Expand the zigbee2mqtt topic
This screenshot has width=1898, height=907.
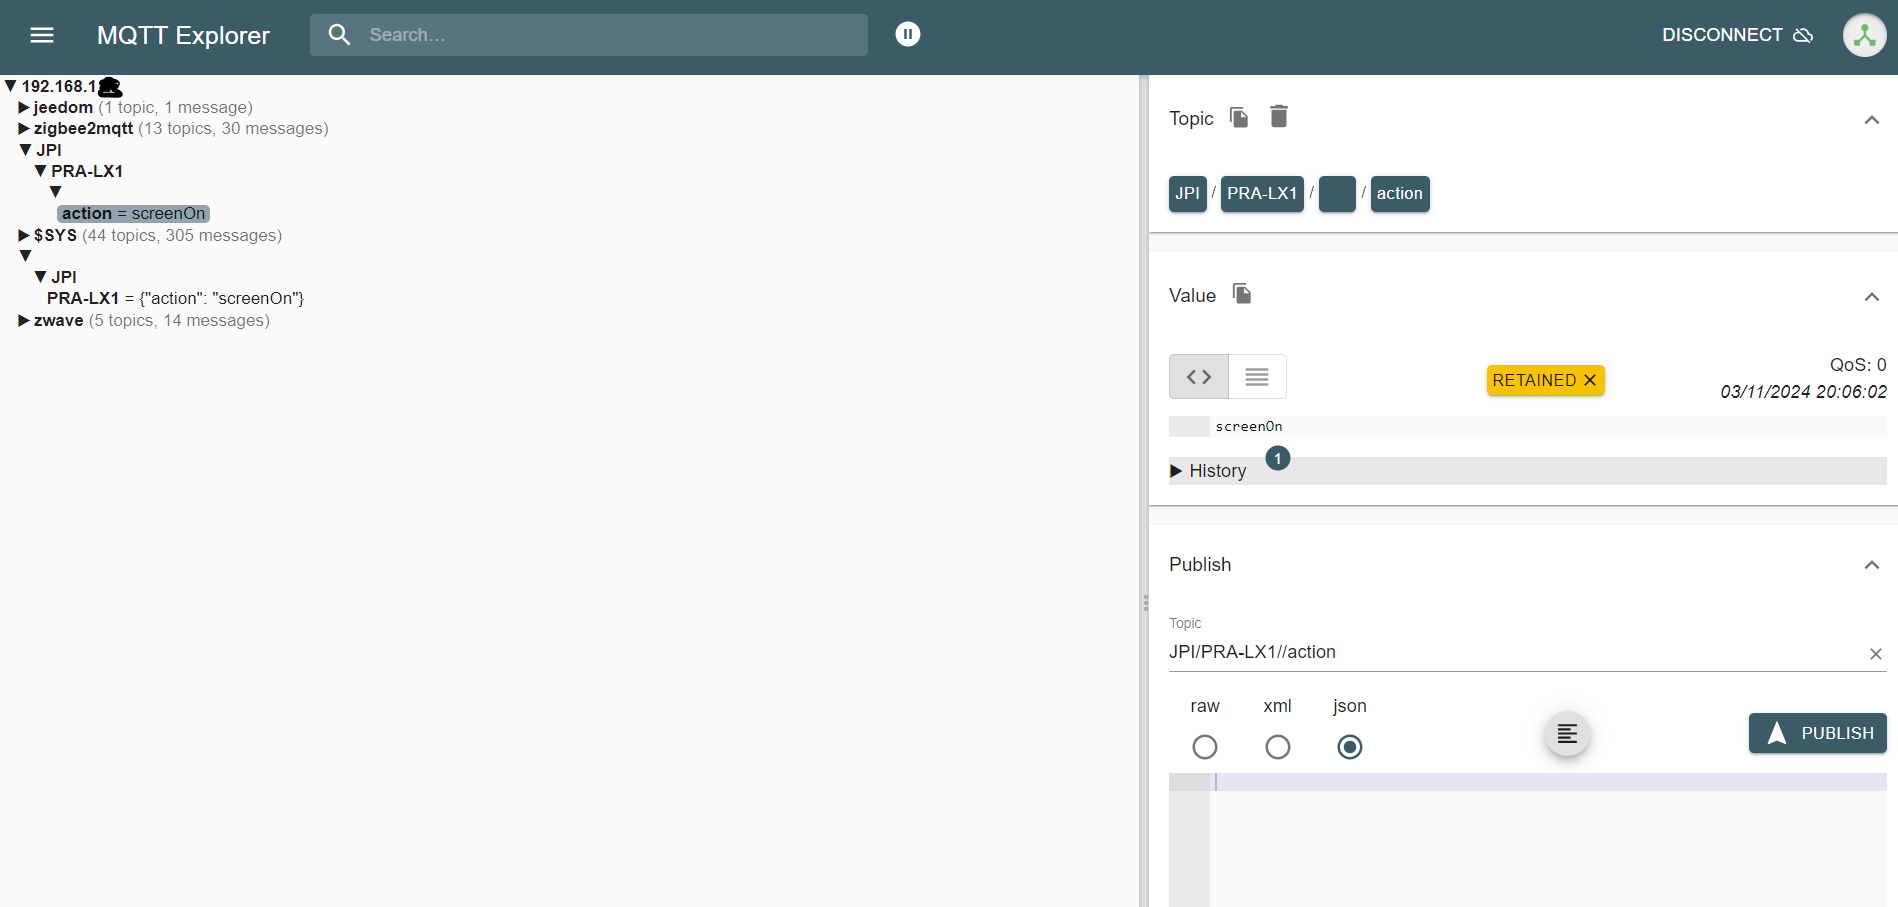[x=24, y=128]
